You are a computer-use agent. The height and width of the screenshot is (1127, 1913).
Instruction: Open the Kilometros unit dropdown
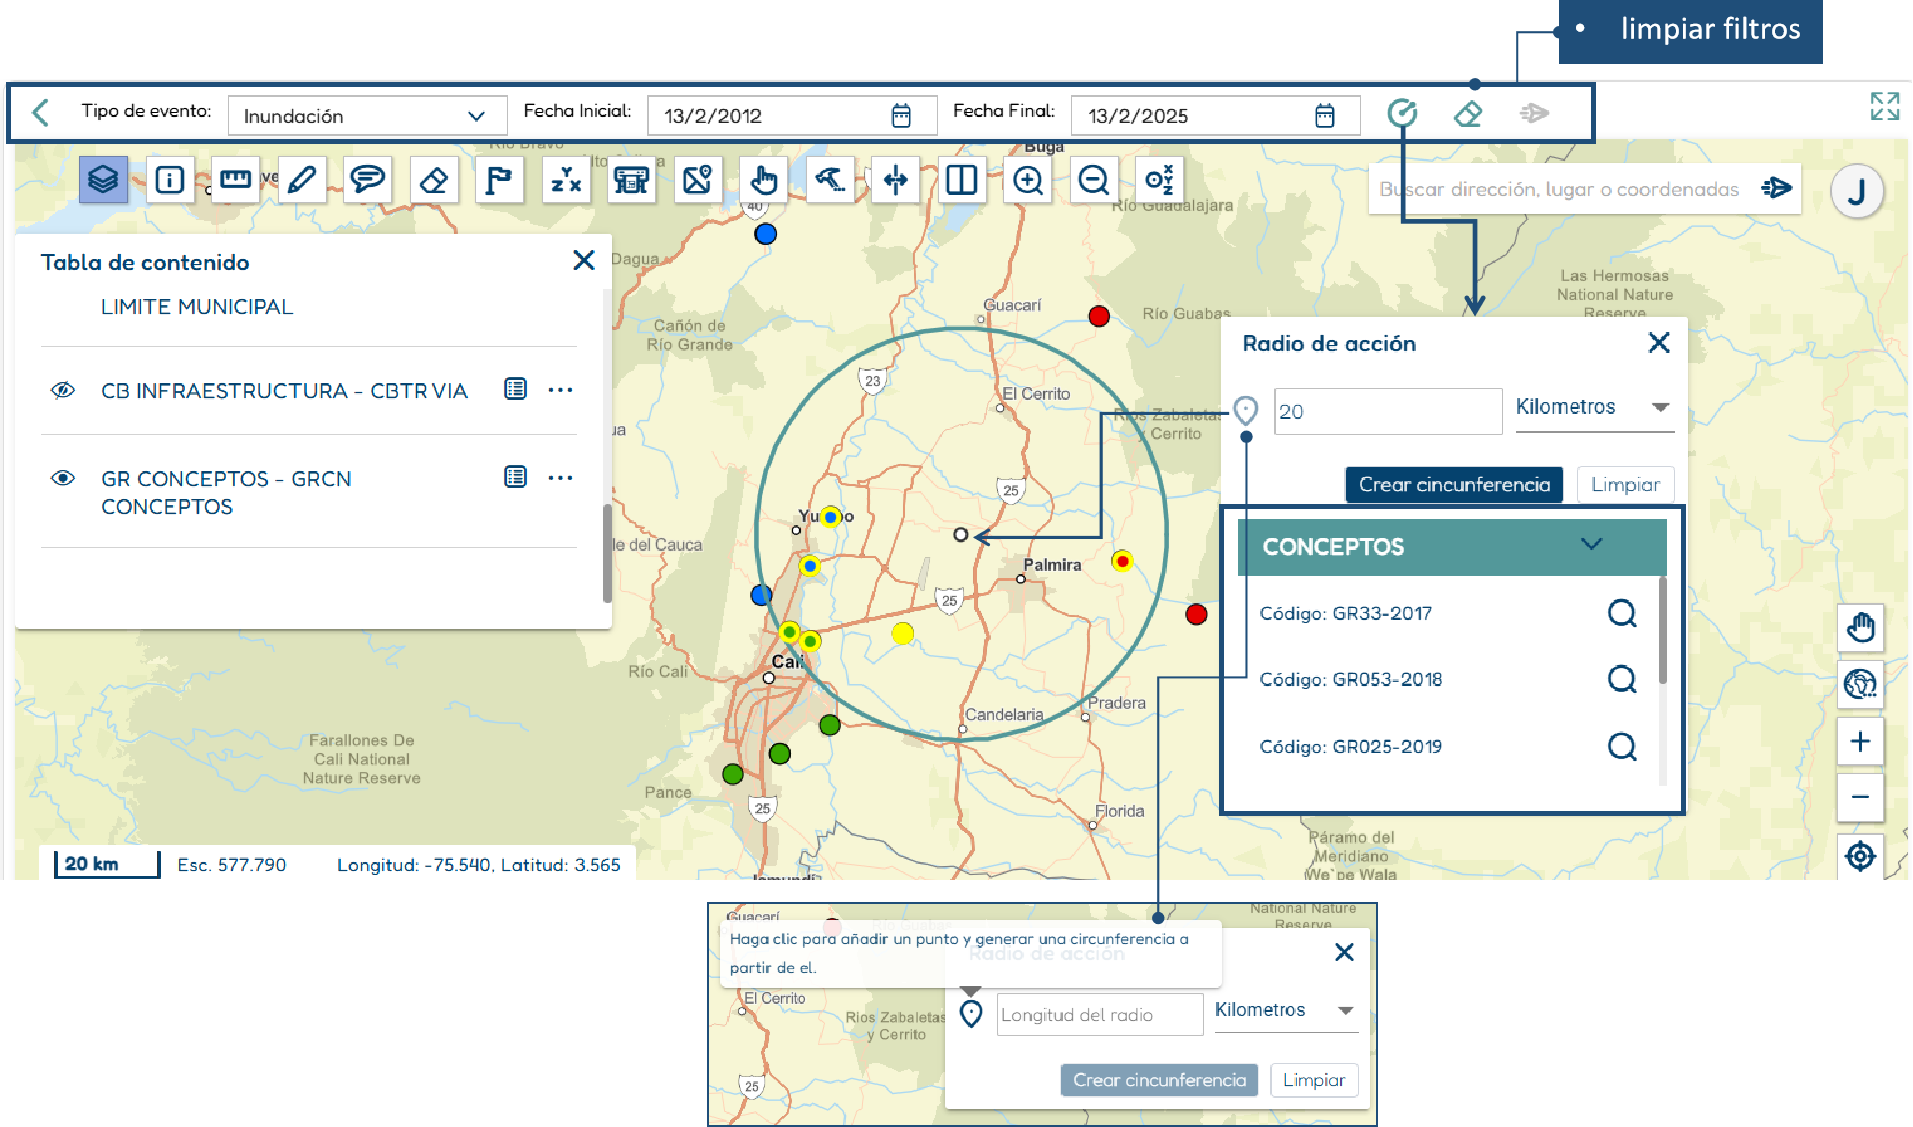point(1594,408)
